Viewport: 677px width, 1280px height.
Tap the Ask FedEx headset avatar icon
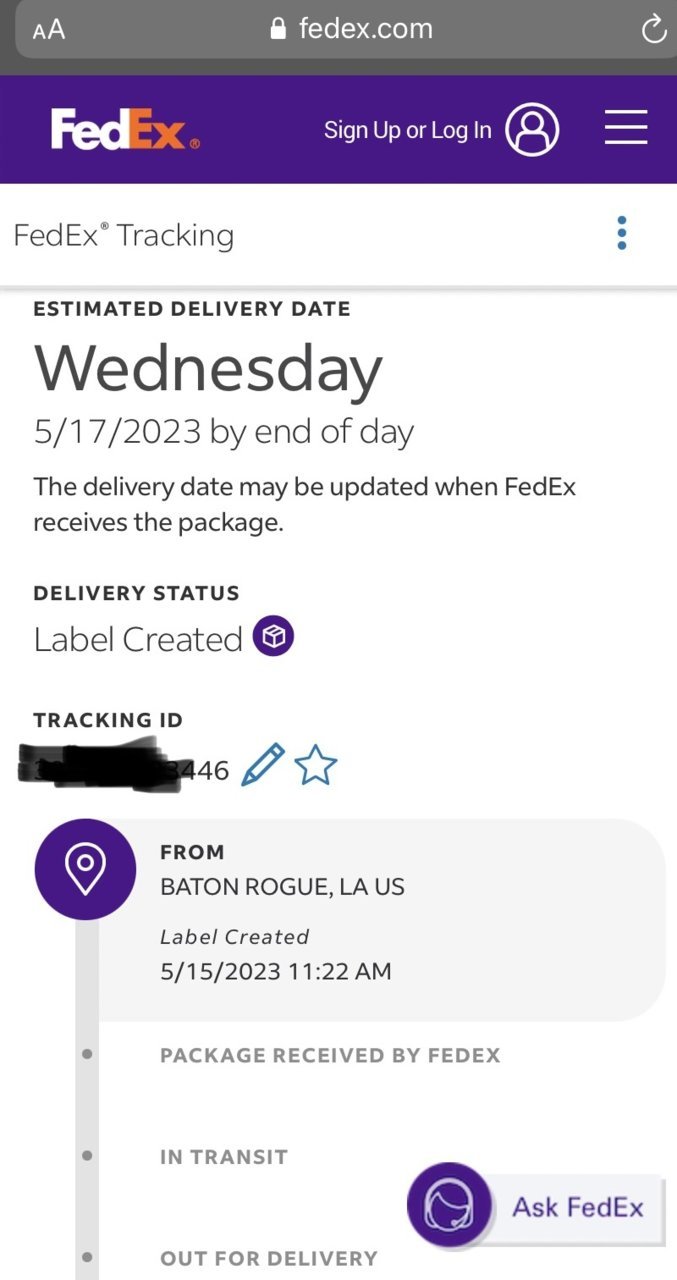point(449,1206)
